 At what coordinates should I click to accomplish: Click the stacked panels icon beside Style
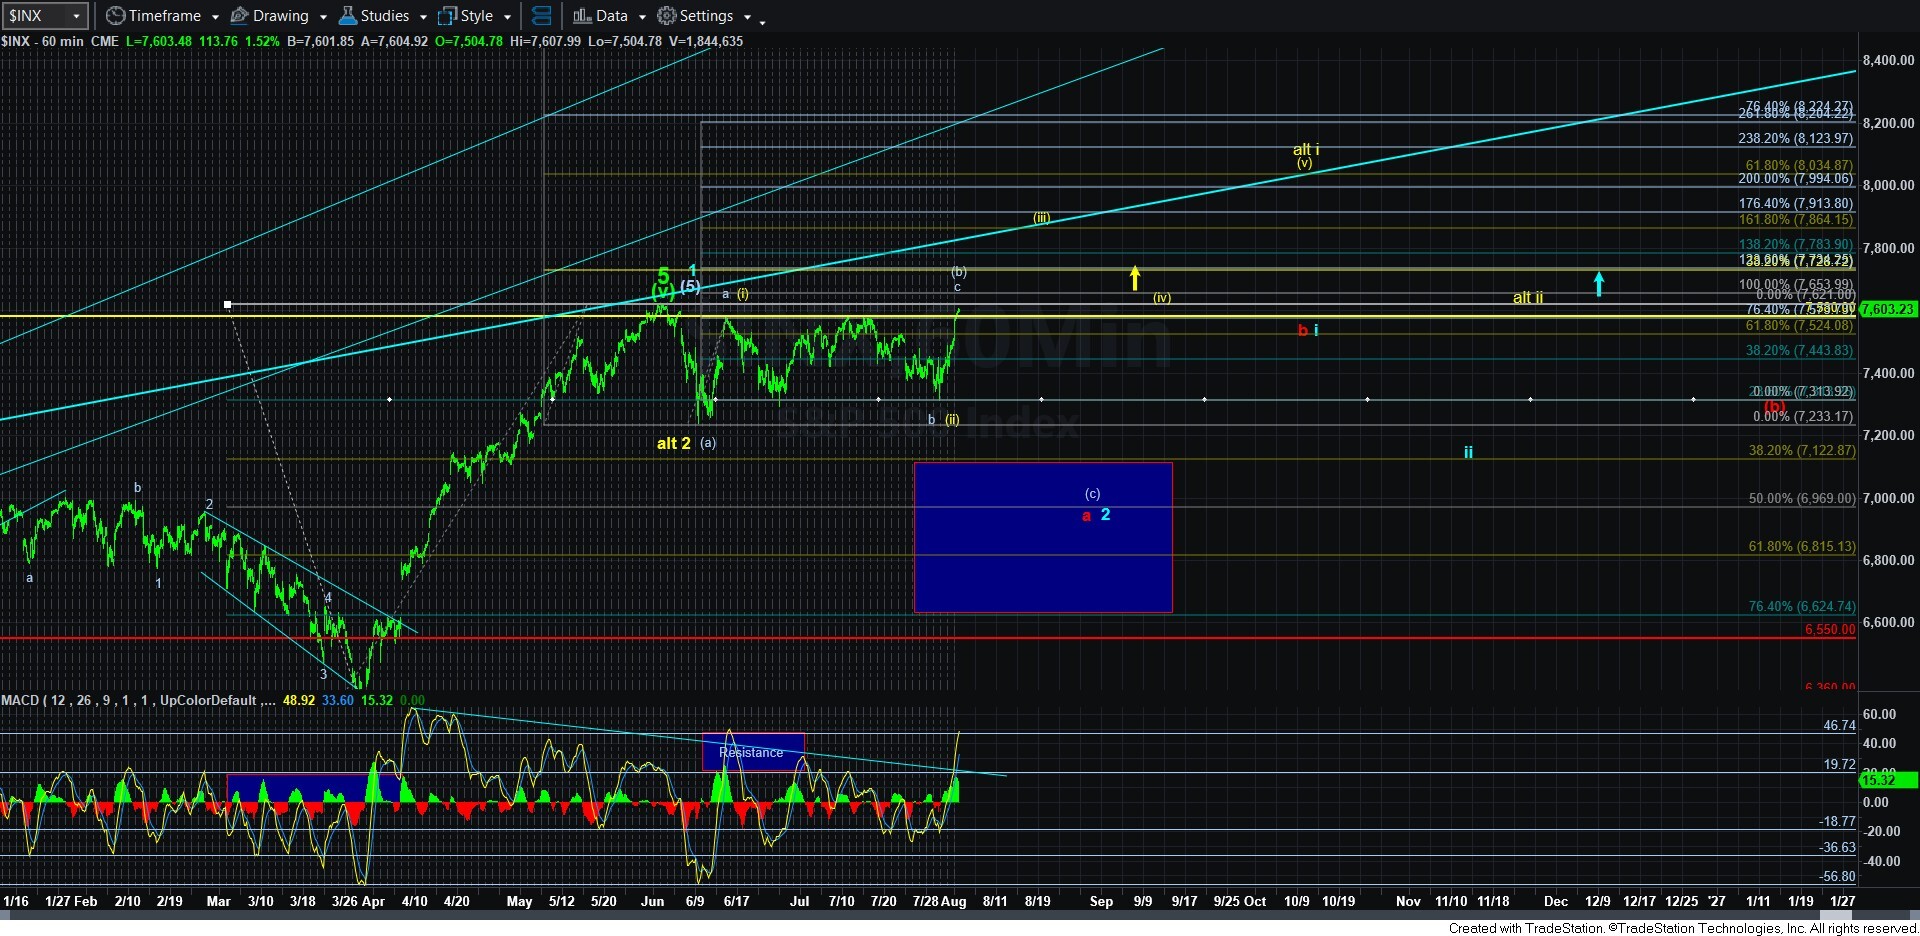point(541,16)
